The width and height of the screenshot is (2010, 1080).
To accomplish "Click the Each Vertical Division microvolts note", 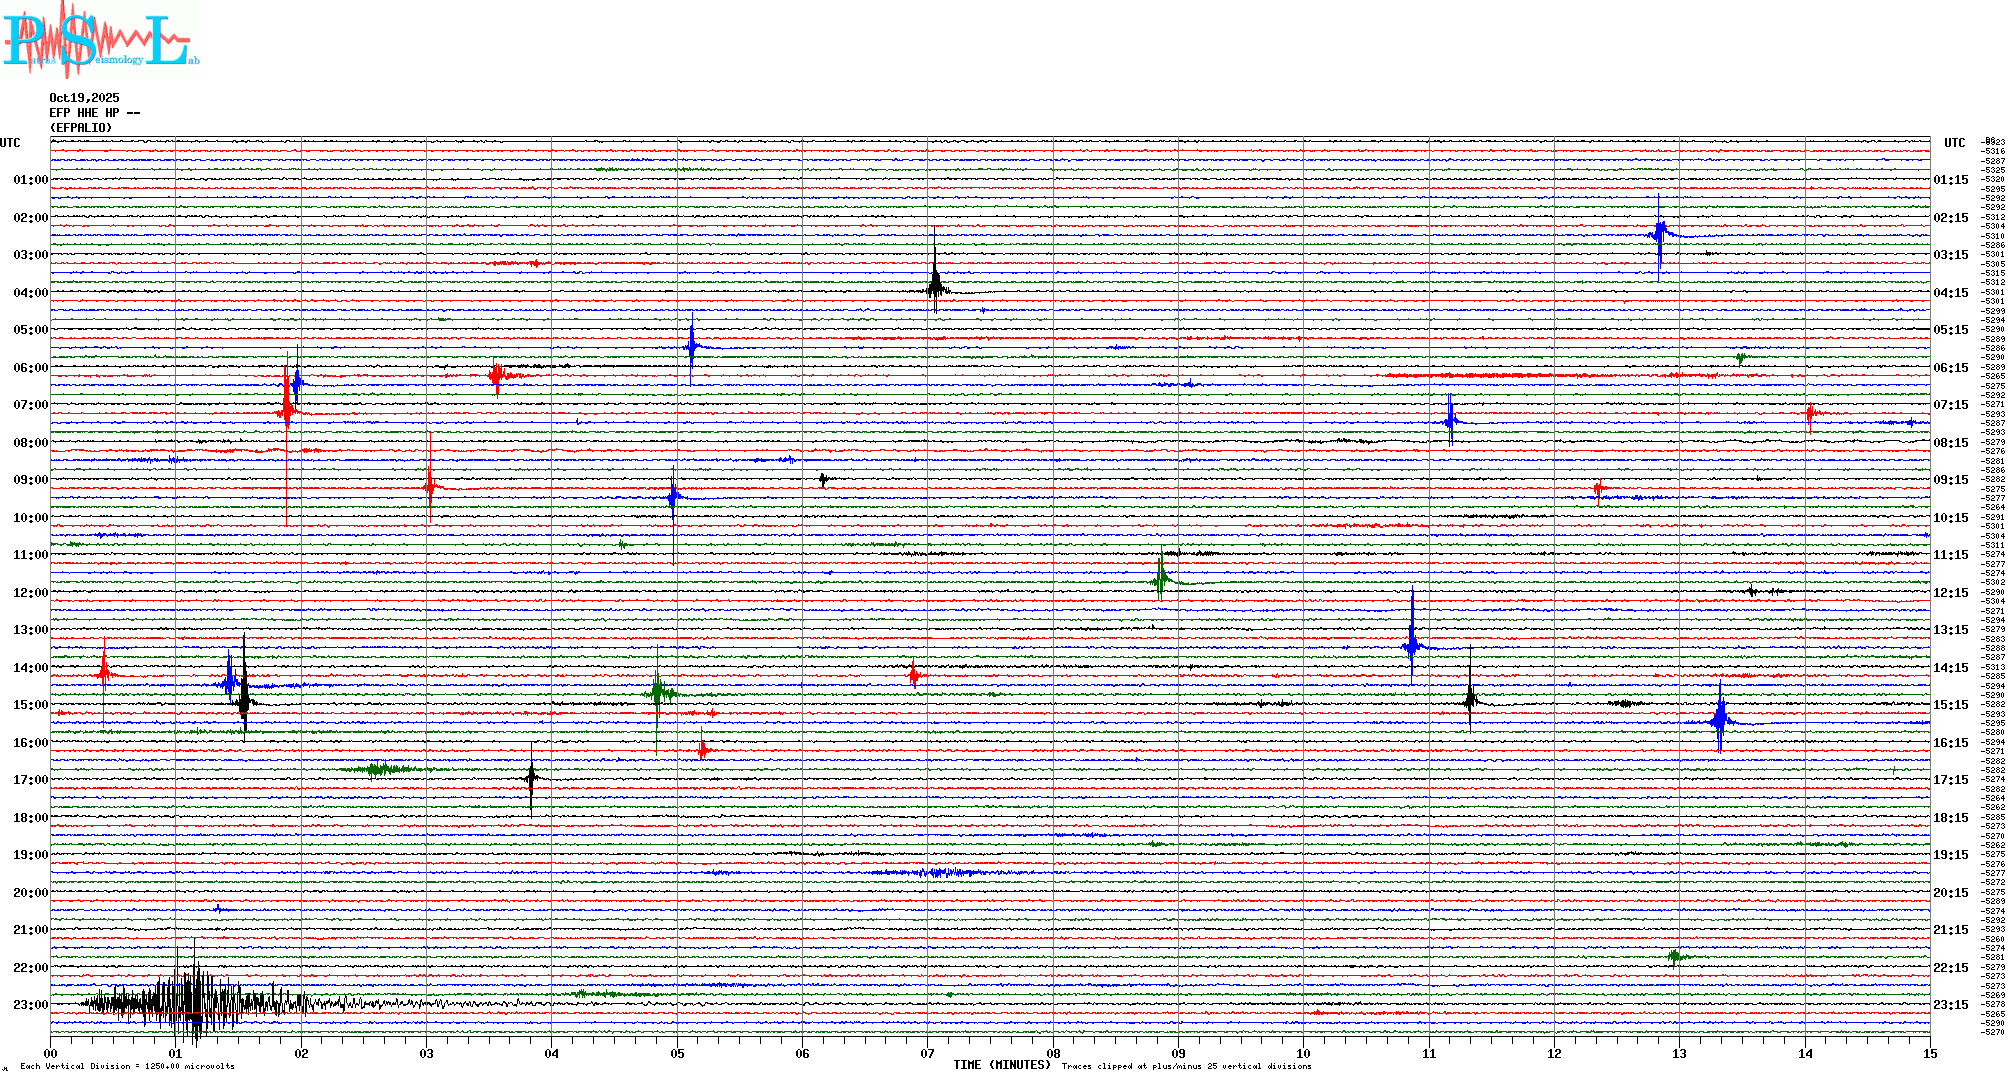I will (127, 1066).
